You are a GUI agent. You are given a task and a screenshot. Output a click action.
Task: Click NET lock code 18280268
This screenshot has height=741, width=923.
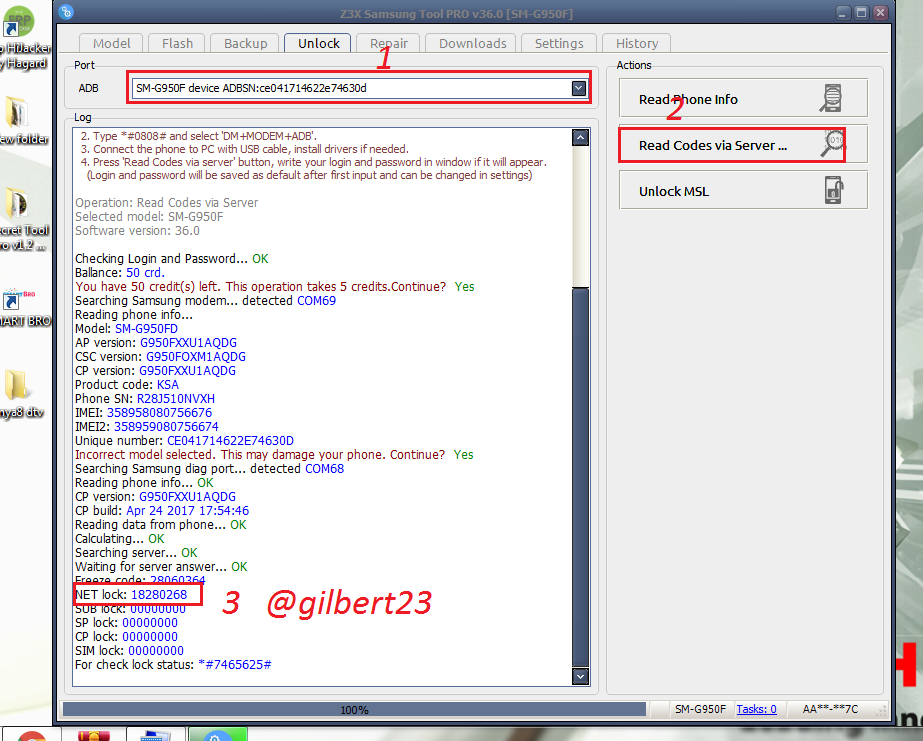click(x=159, y=594)
